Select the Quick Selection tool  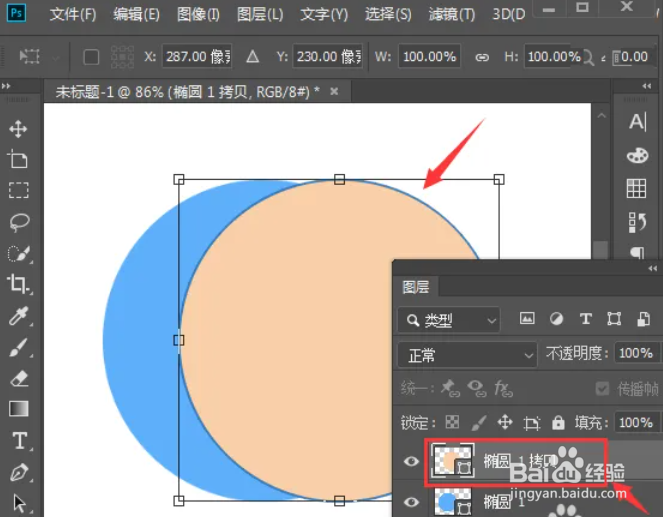coord(19,253)
